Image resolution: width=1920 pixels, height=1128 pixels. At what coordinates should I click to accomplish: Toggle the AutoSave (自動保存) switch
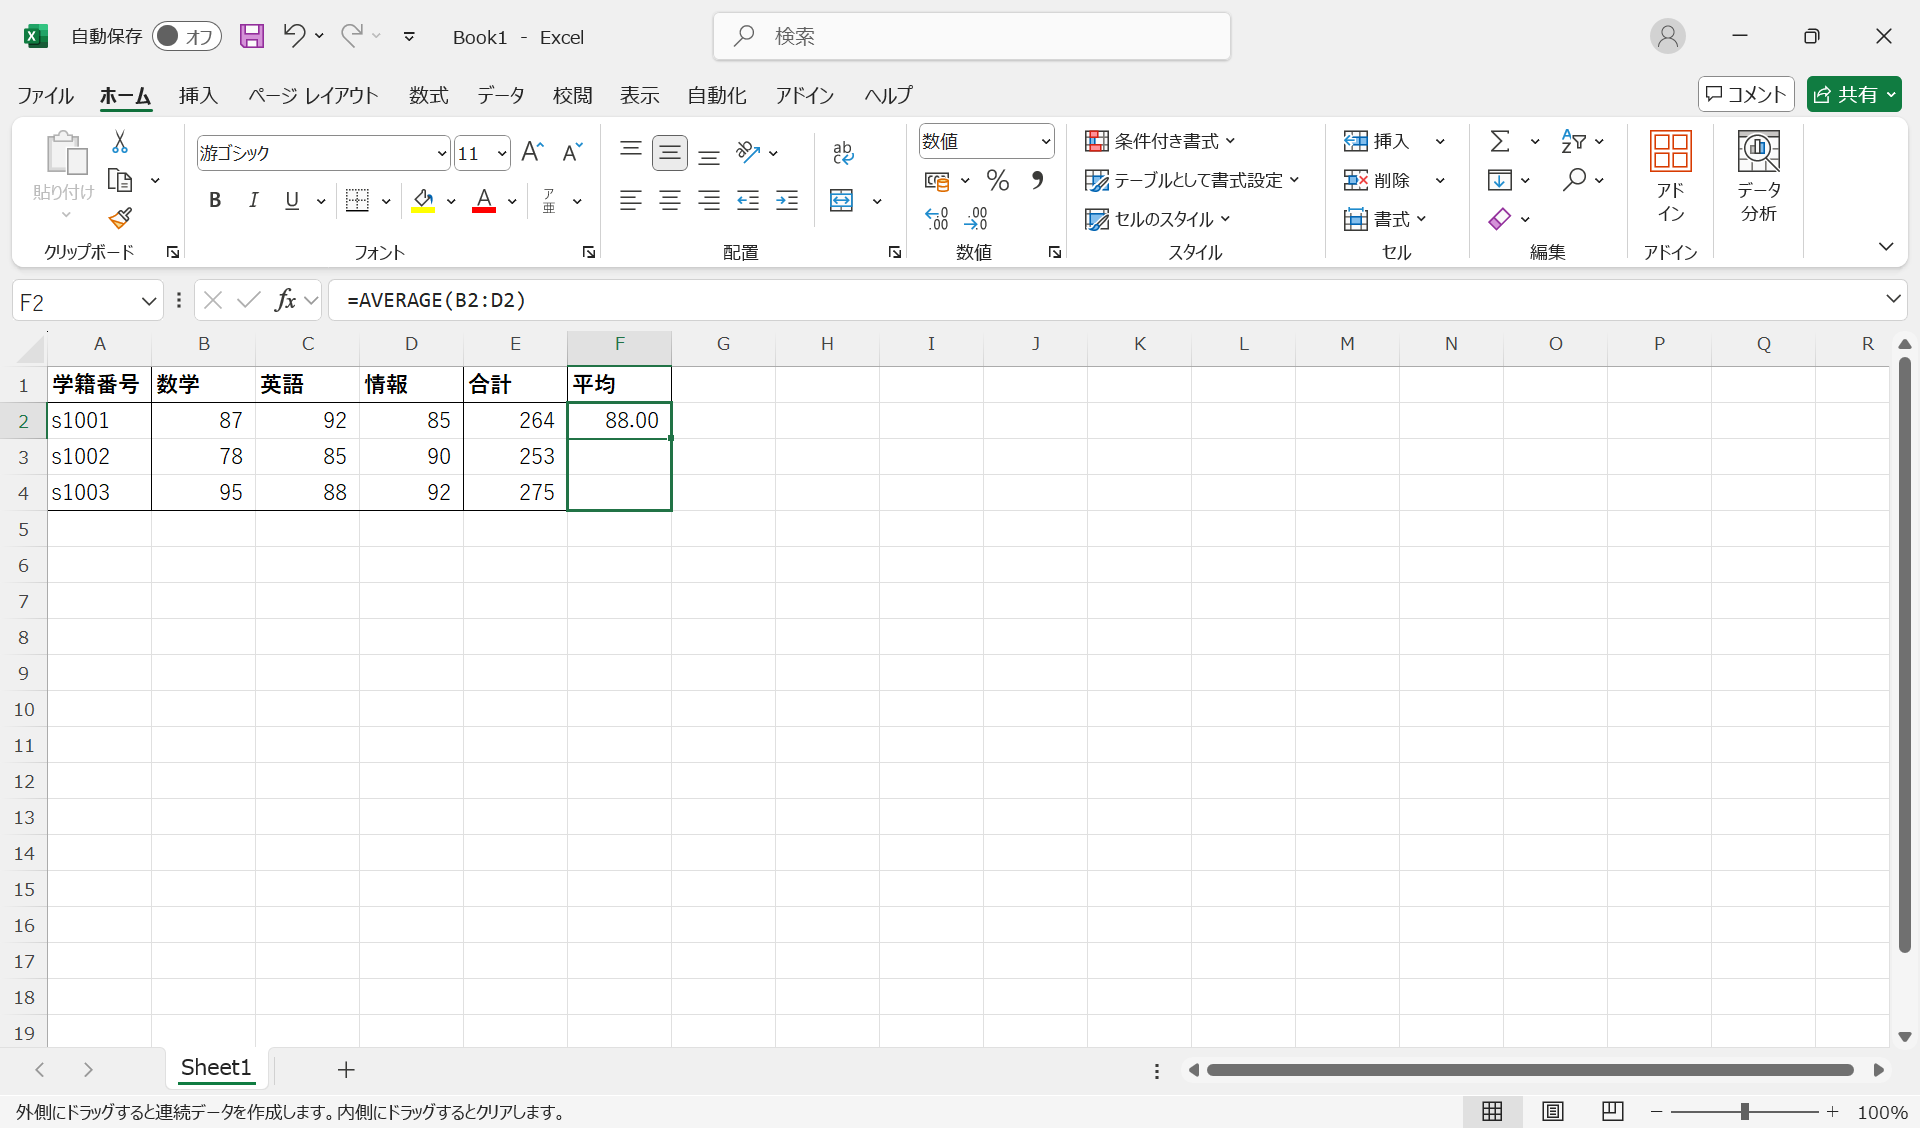[186, 37]
